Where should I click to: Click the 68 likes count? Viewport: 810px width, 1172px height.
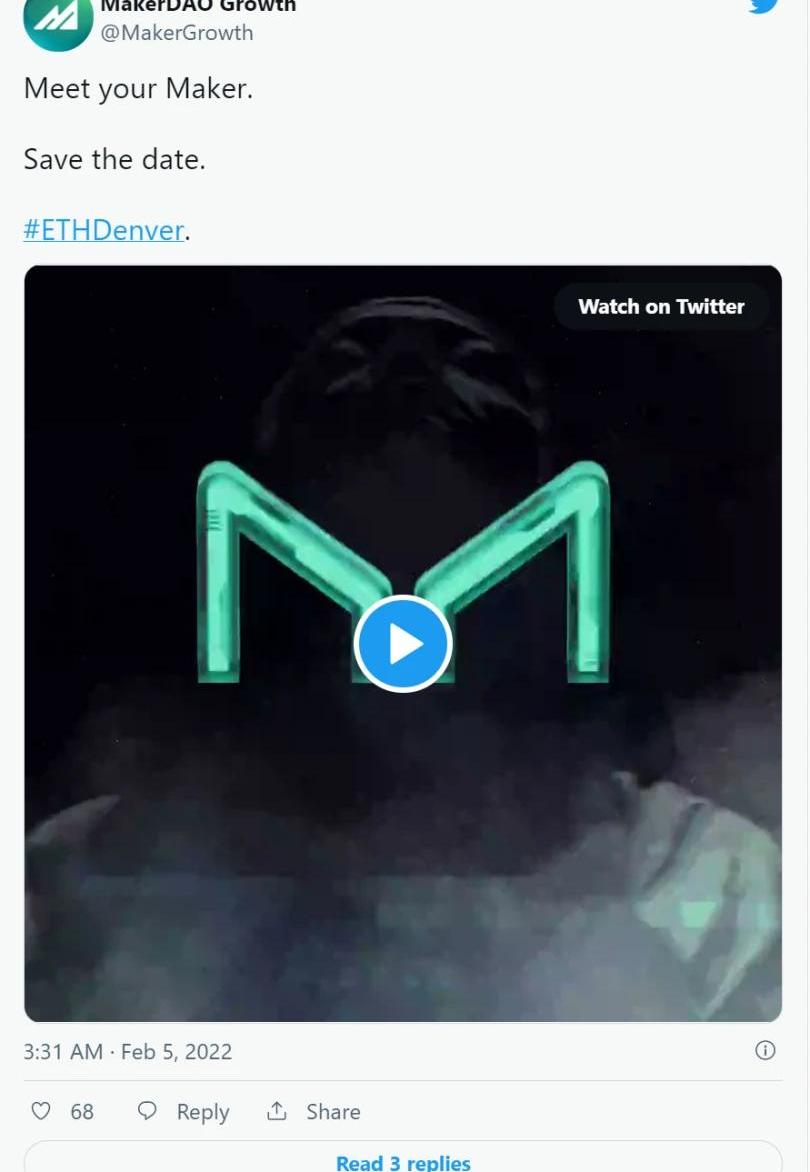tap(82, 1111)
